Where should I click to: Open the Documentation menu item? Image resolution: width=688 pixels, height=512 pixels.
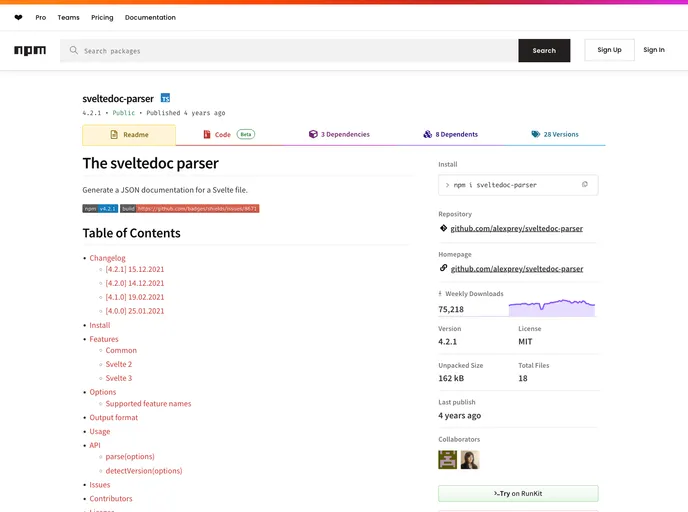click(150, 18)
